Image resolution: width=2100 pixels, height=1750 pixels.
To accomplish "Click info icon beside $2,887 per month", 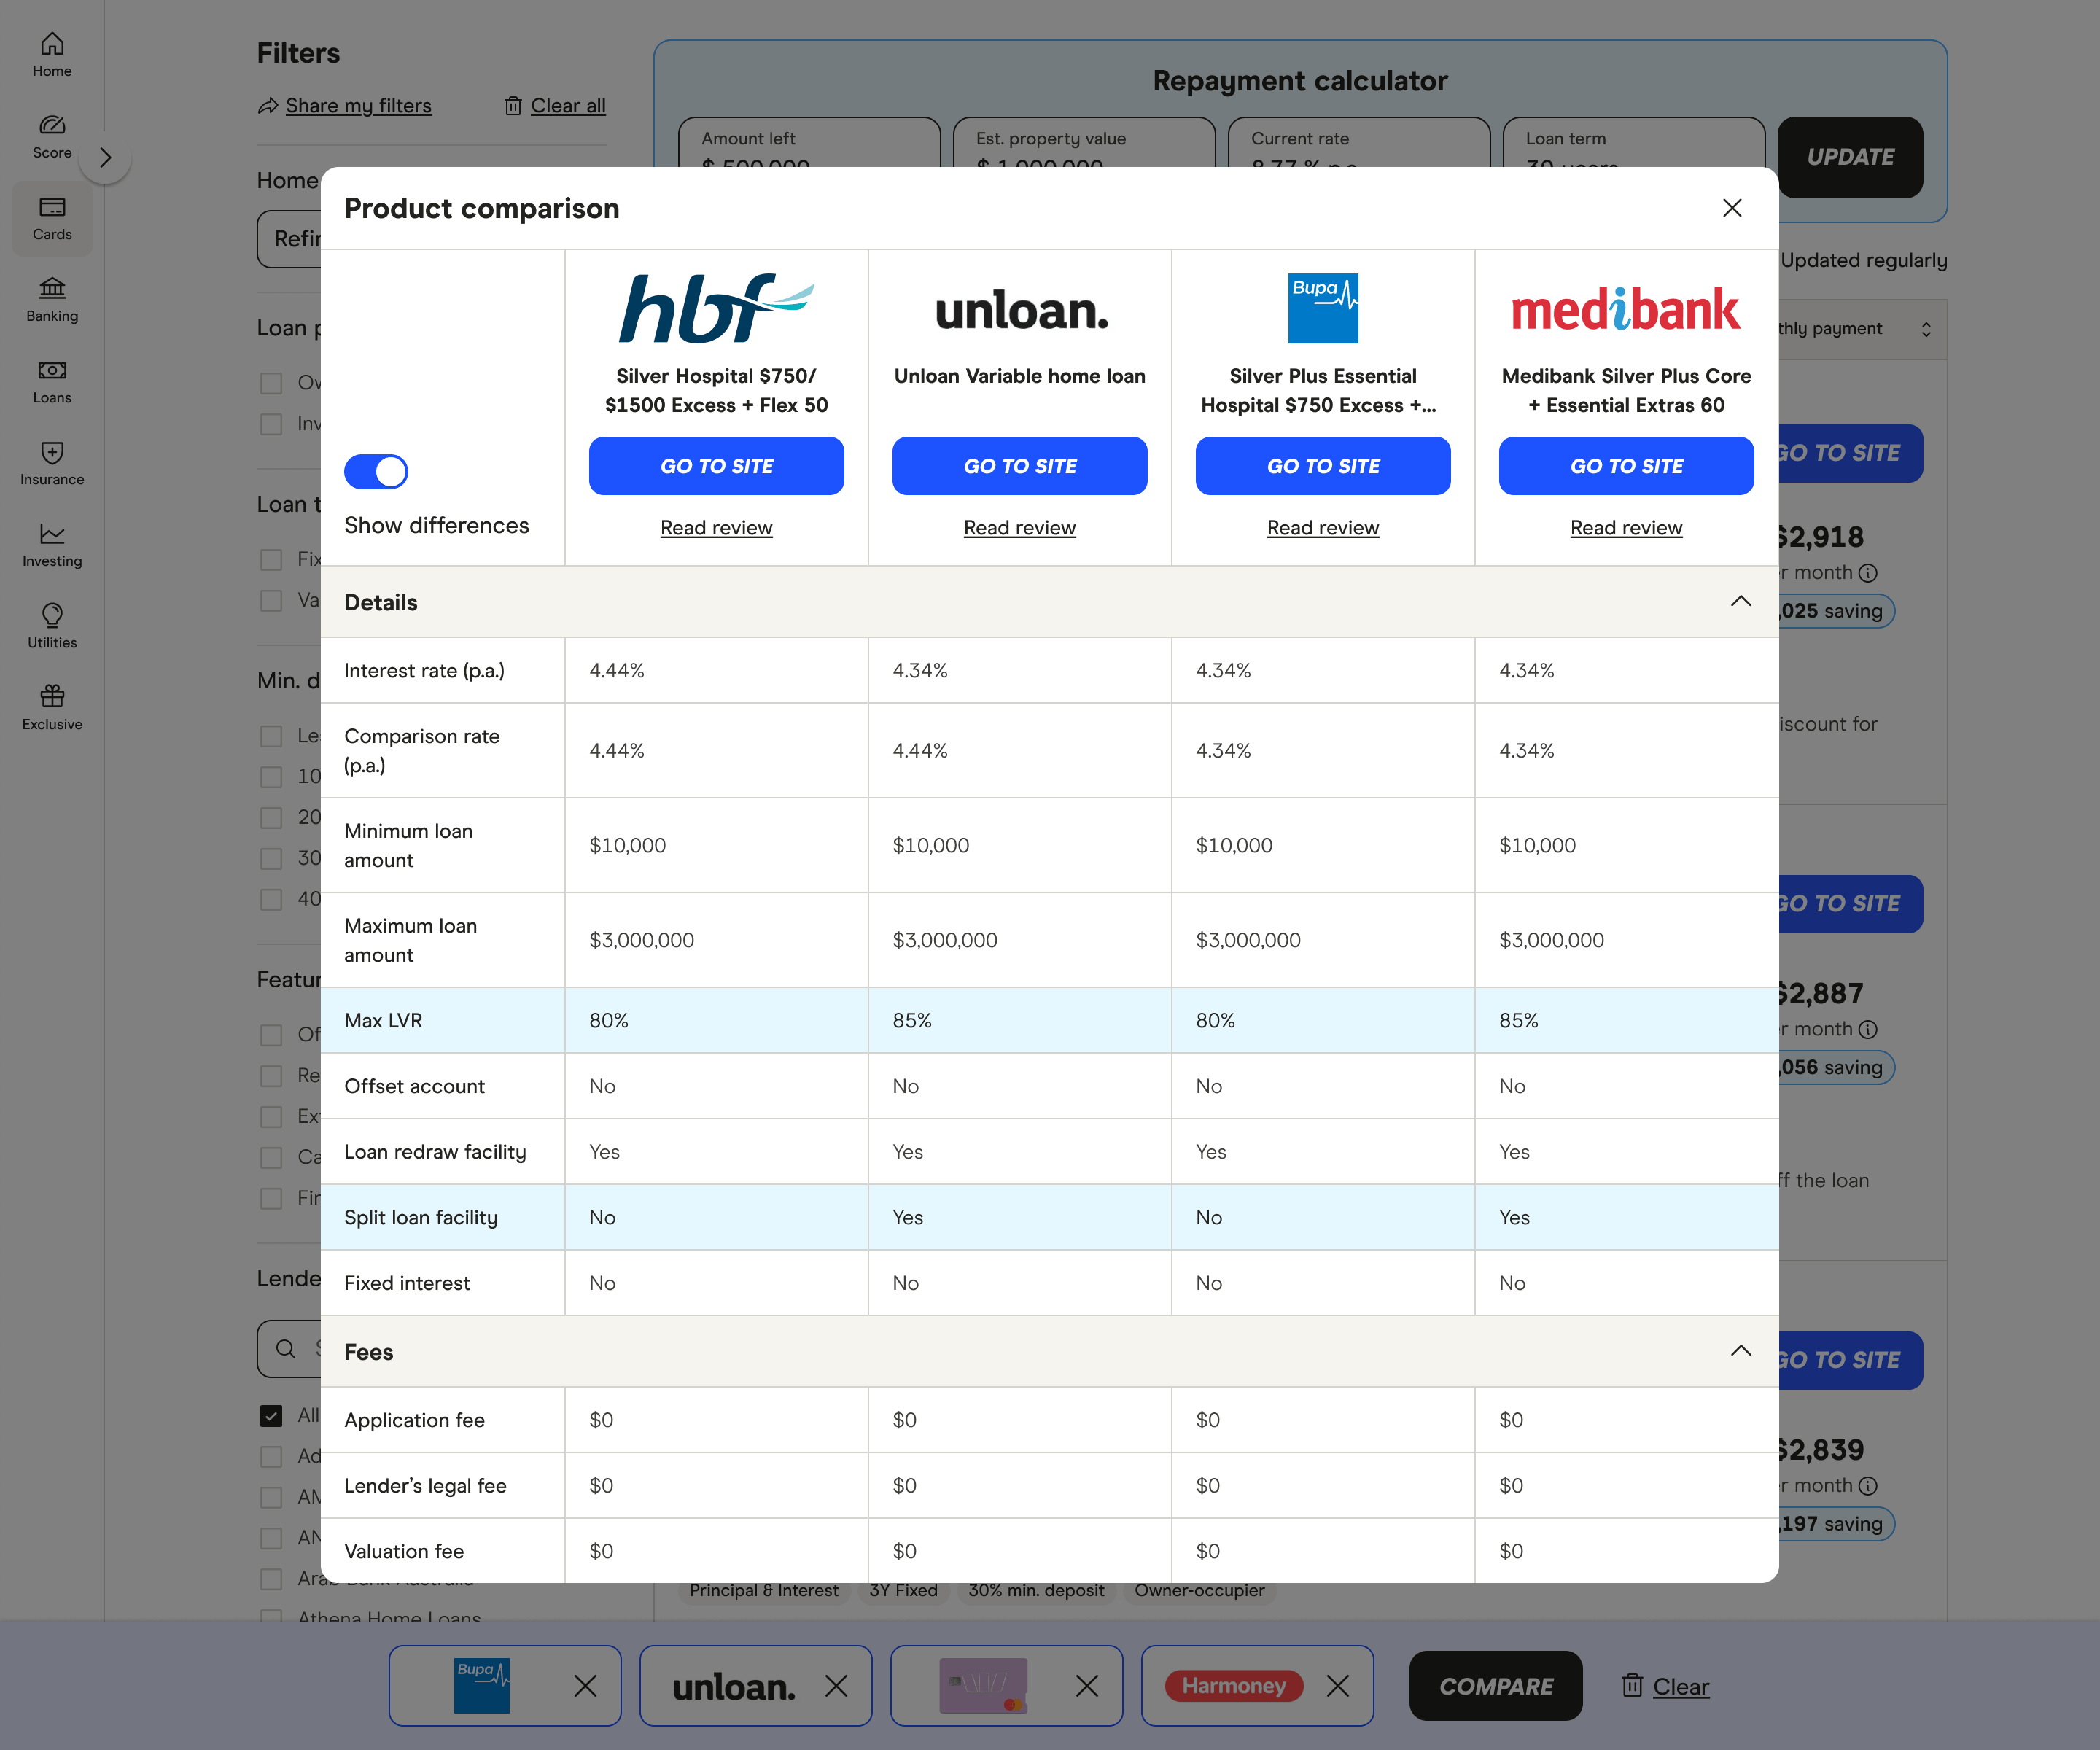I will 1868,1029.
